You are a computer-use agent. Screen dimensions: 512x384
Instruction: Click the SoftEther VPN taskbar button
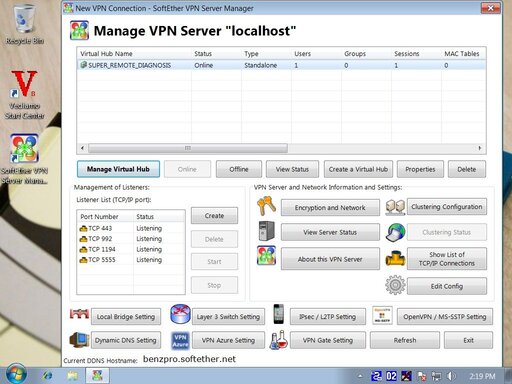(97, 376)
